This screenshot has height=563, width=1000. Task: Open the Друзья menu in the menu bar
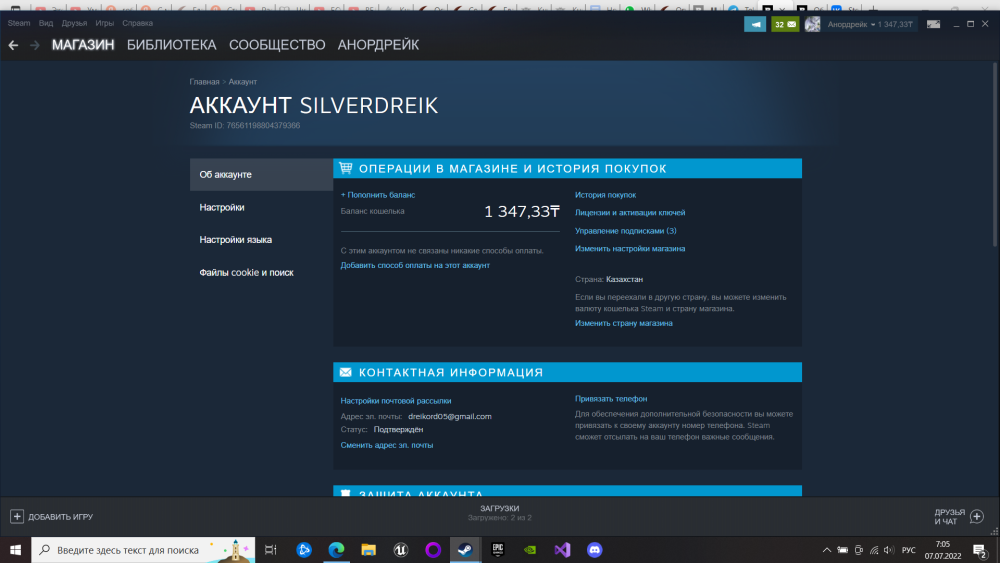(74, 22)
